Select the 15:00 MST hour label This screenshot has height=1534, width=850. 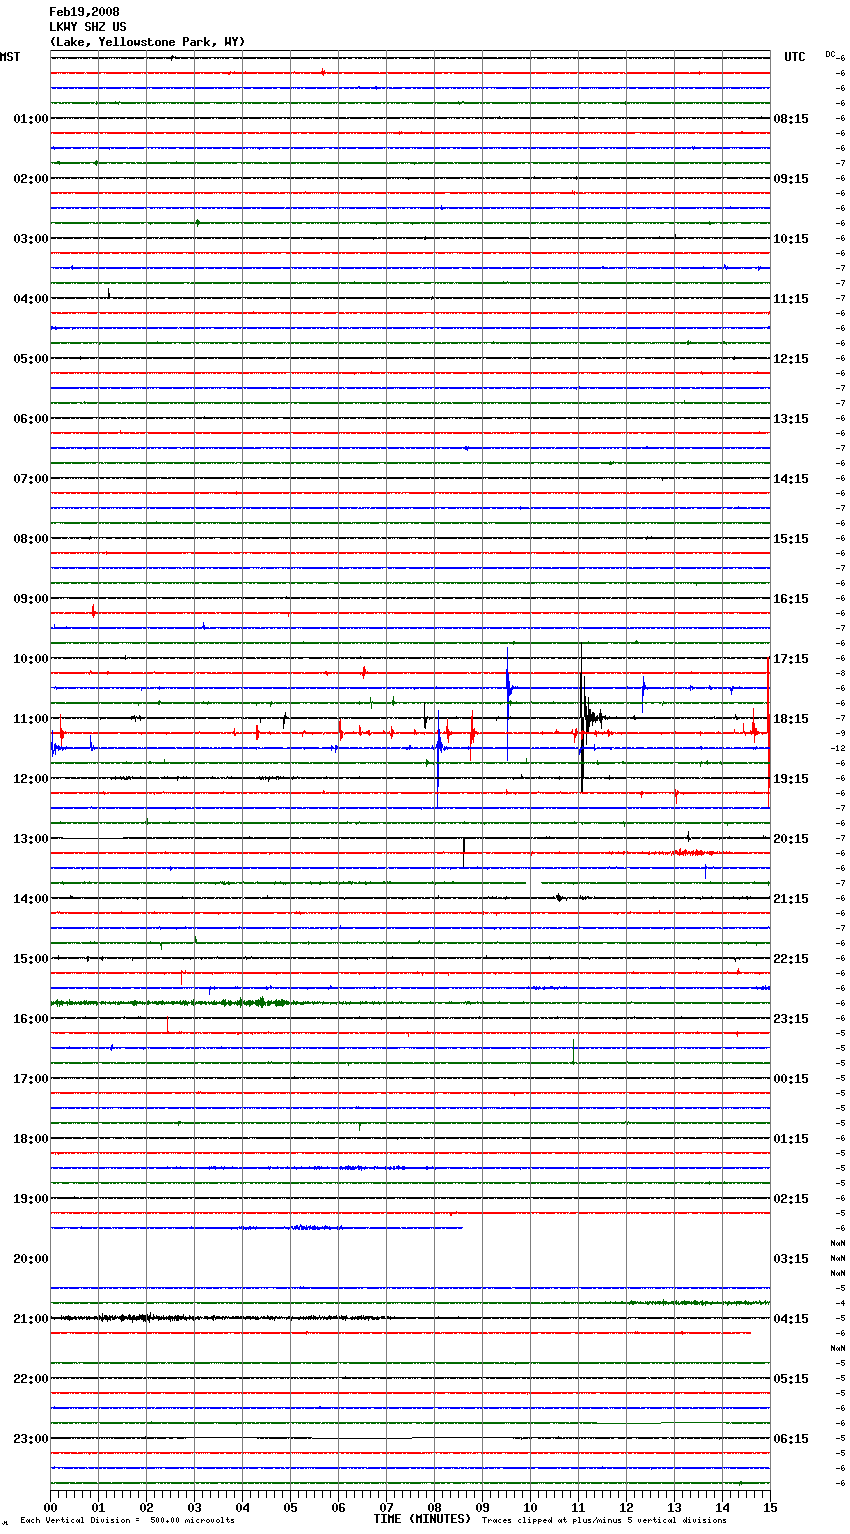(31, 959)
